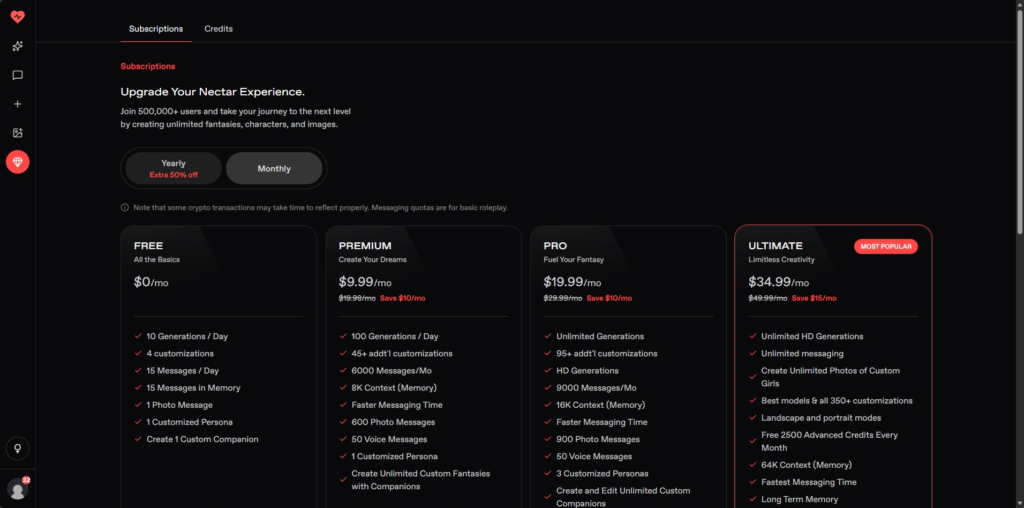Click the $9.99/mo price
1024x508 pixels.
coord(365,282)
